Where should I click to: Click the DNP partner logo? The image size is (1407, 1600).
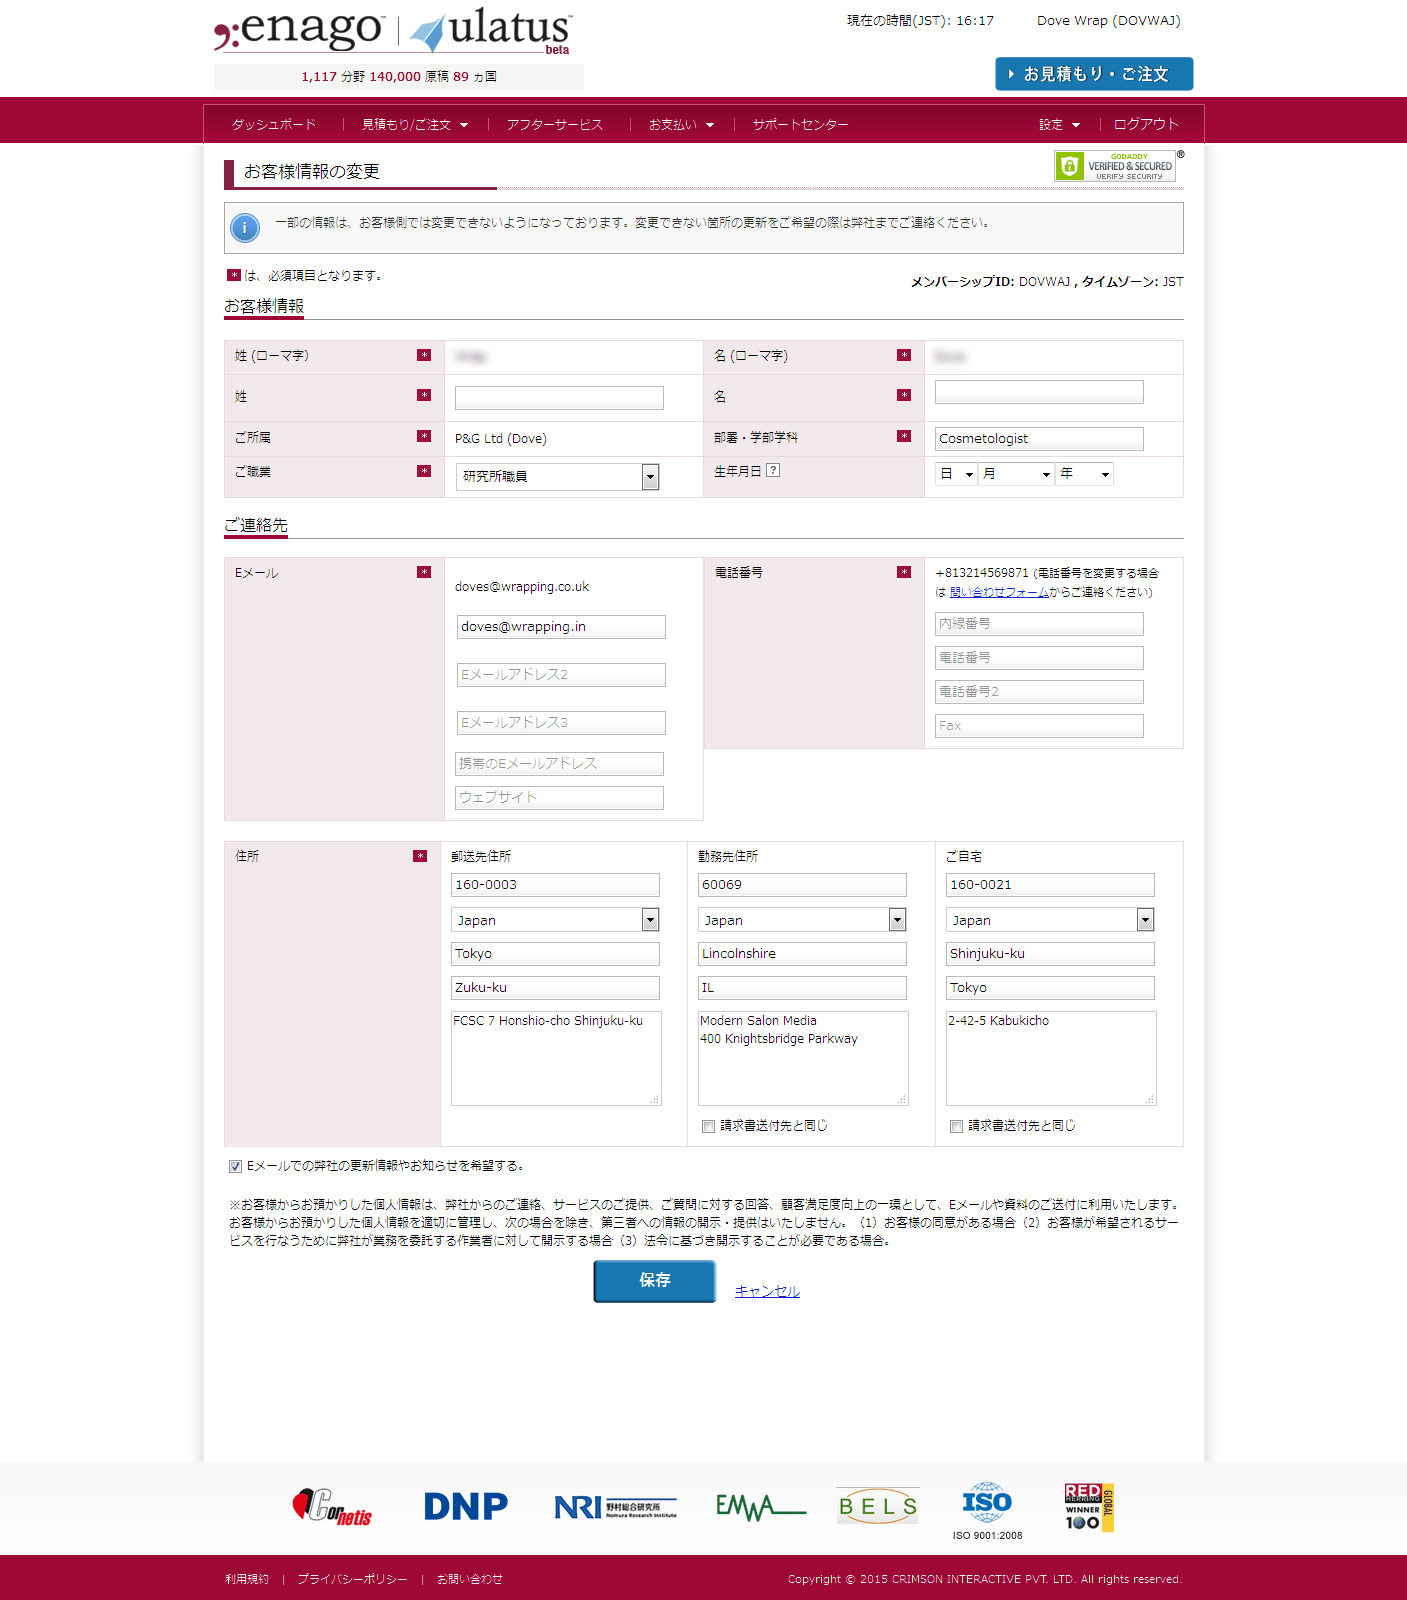coord(465,1506)
